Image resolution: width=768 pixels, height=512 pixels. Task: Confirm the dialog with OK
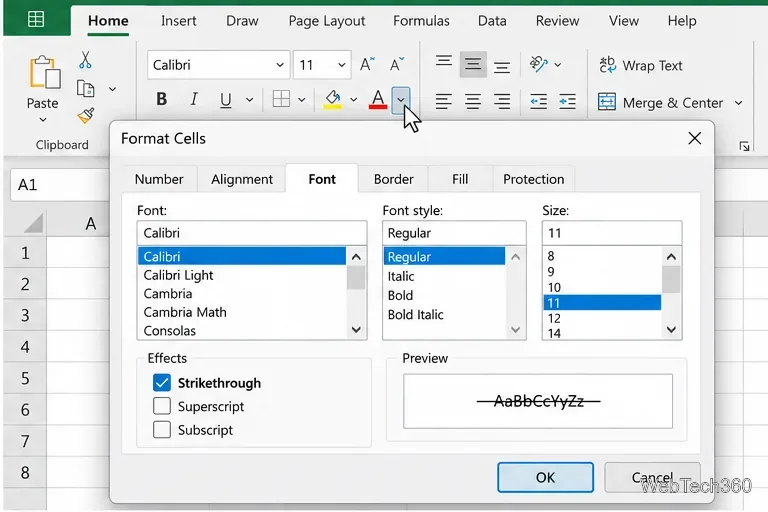545,477
